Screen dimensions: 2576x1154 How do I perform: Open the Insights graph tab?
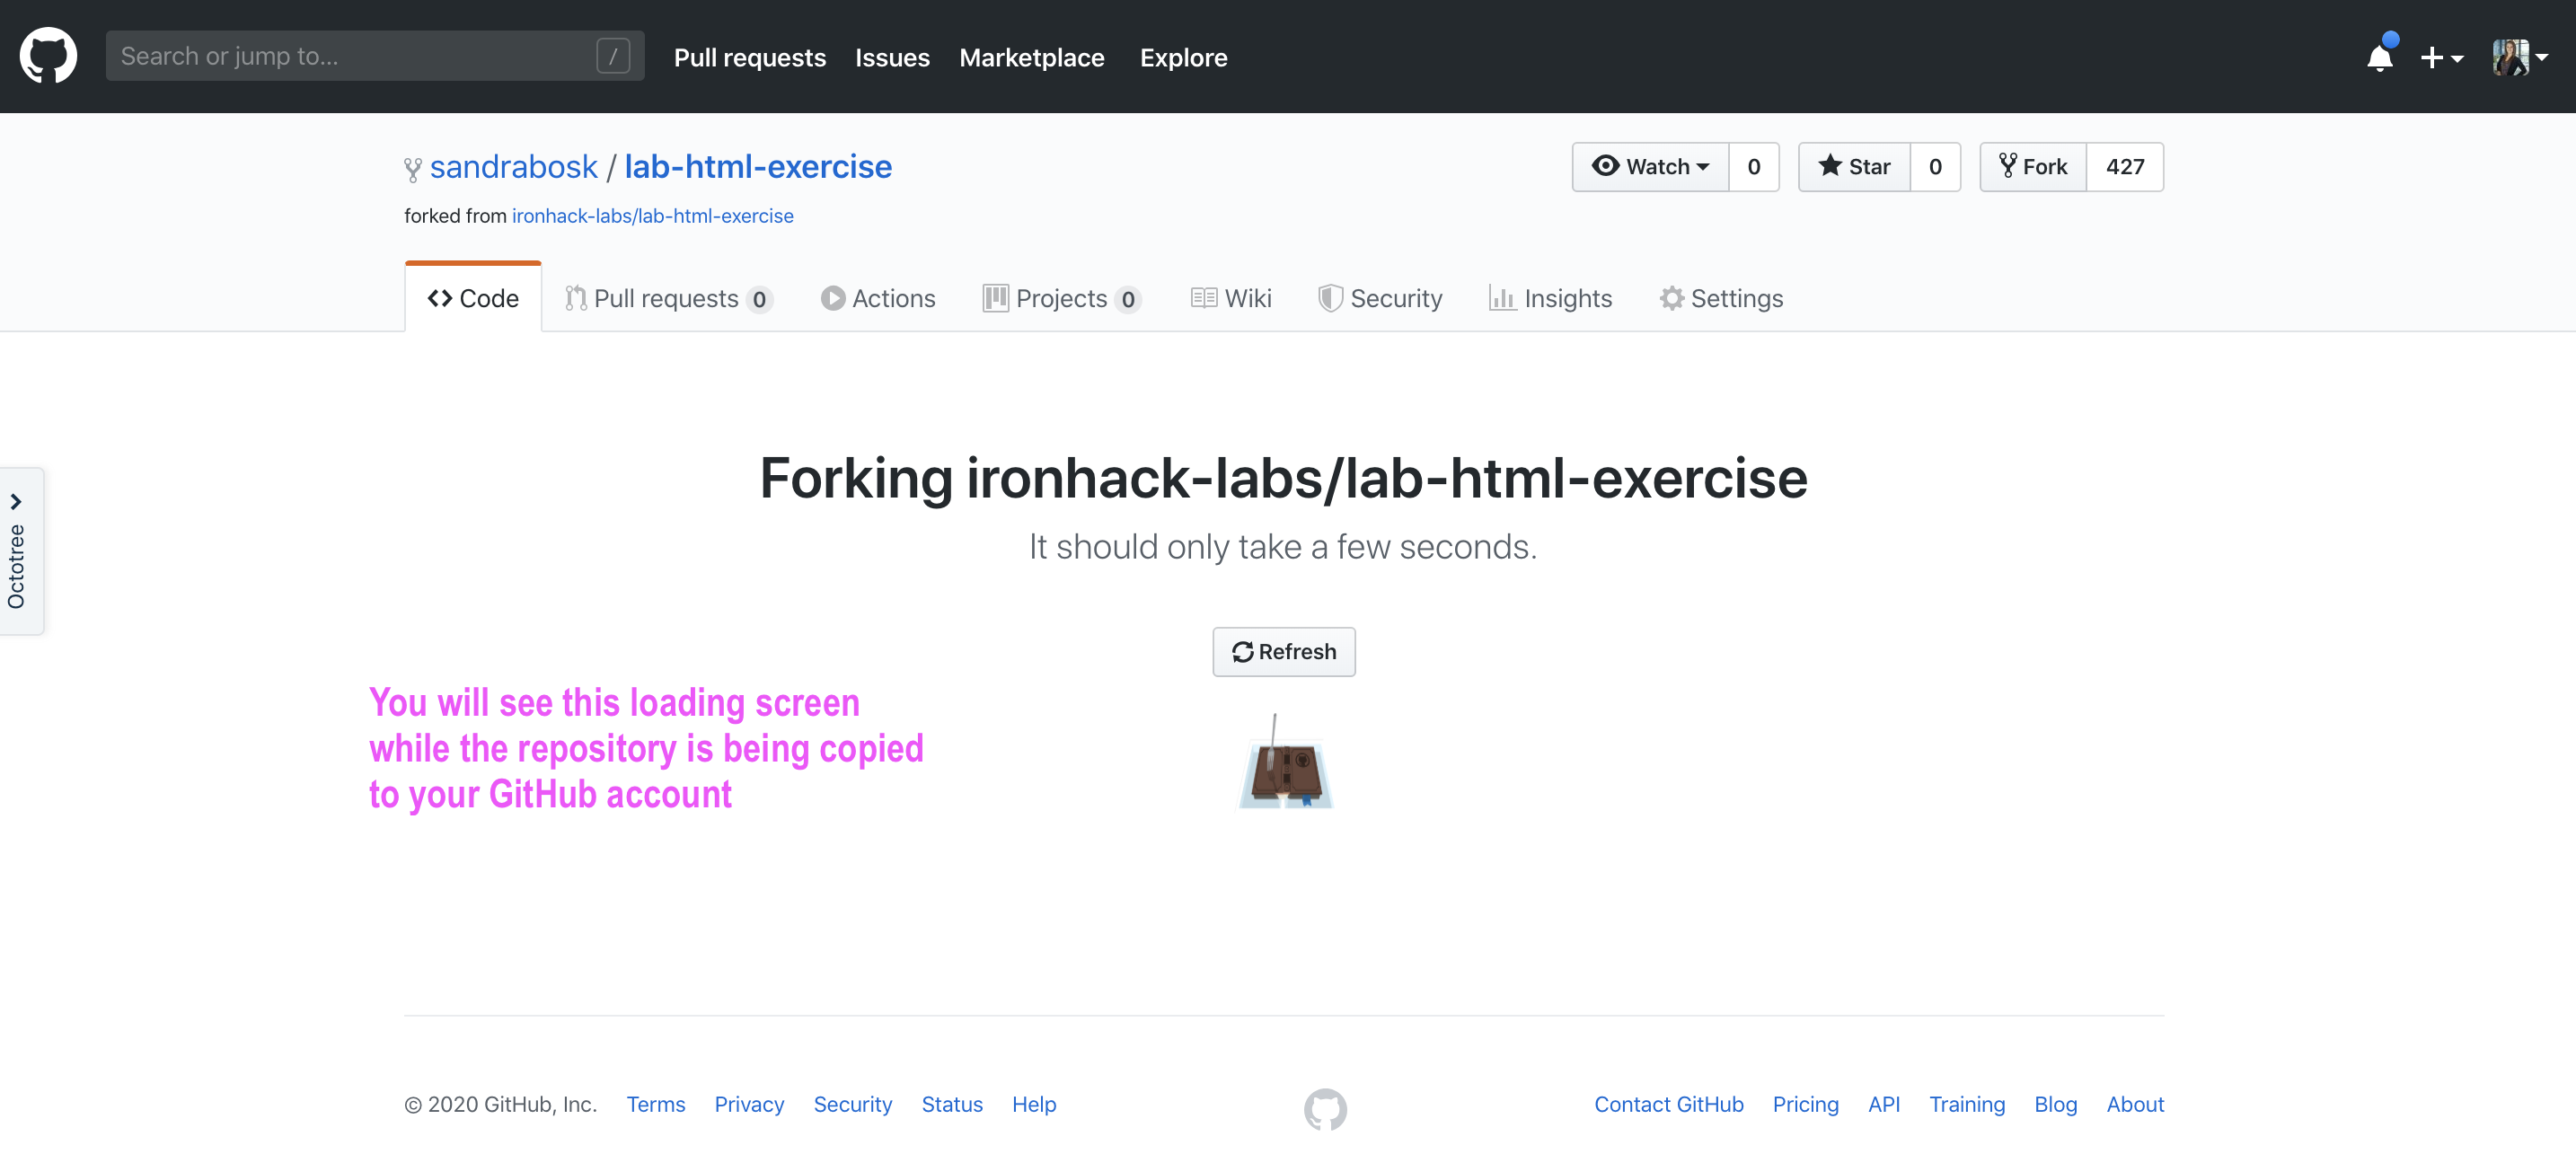pos(1549,298)
